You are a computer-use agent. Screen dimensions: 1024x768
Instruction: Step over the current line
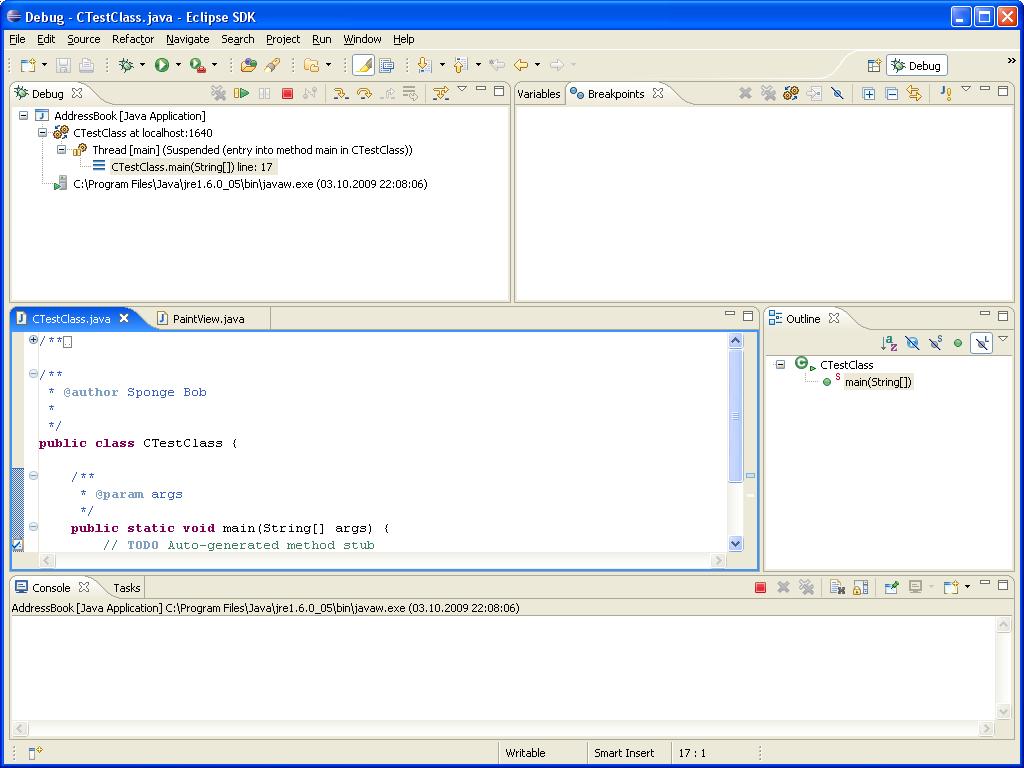click(364, 93)
